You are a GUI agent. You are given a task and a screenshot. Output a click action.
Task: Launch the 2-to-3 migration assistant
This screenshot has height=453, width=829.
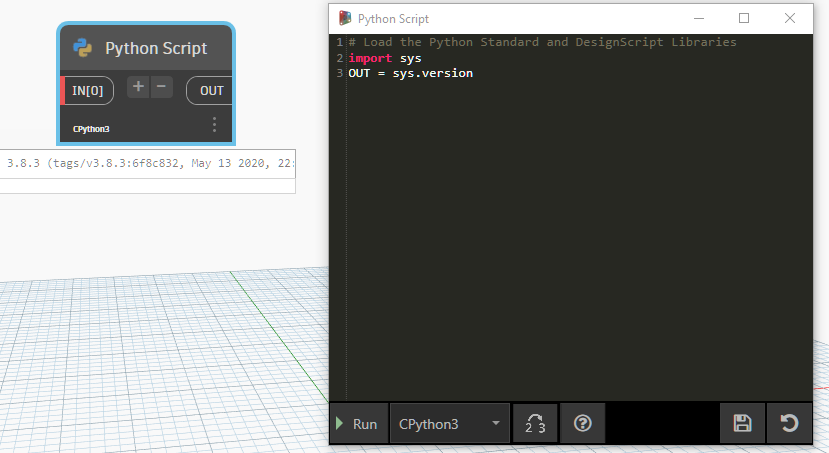(x=535, y=424)
